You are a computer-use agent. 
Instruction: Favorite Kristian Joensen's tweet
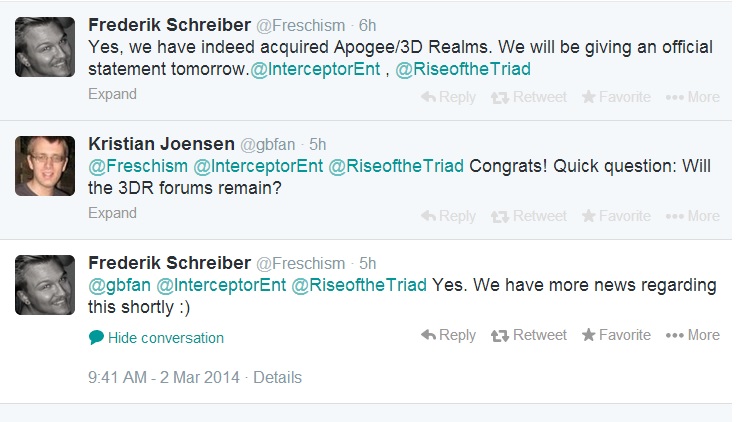616,215
